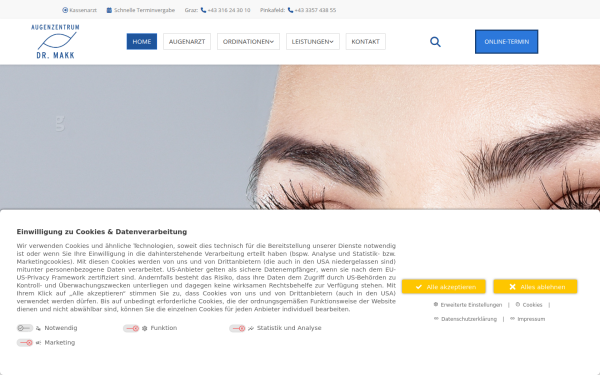The image size is (600, 375).
Task: Click the gear icon beside Erweiterte Einstellungen
Action: pos(435,305)
